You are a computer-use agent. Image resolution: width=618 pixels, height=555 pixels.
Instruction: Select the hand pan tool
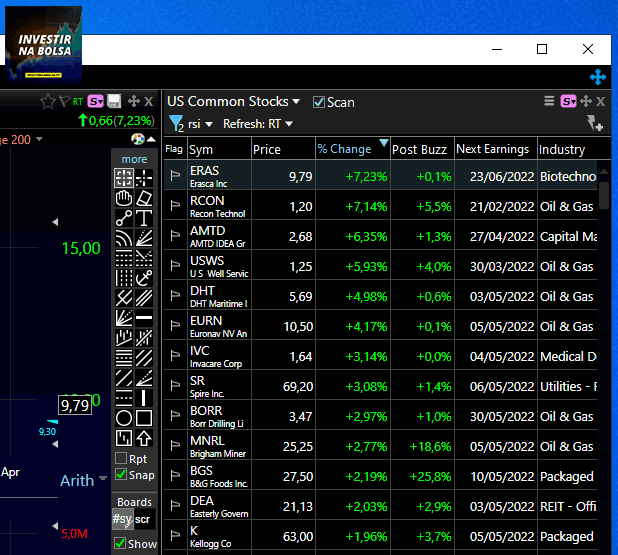[124, 198]
